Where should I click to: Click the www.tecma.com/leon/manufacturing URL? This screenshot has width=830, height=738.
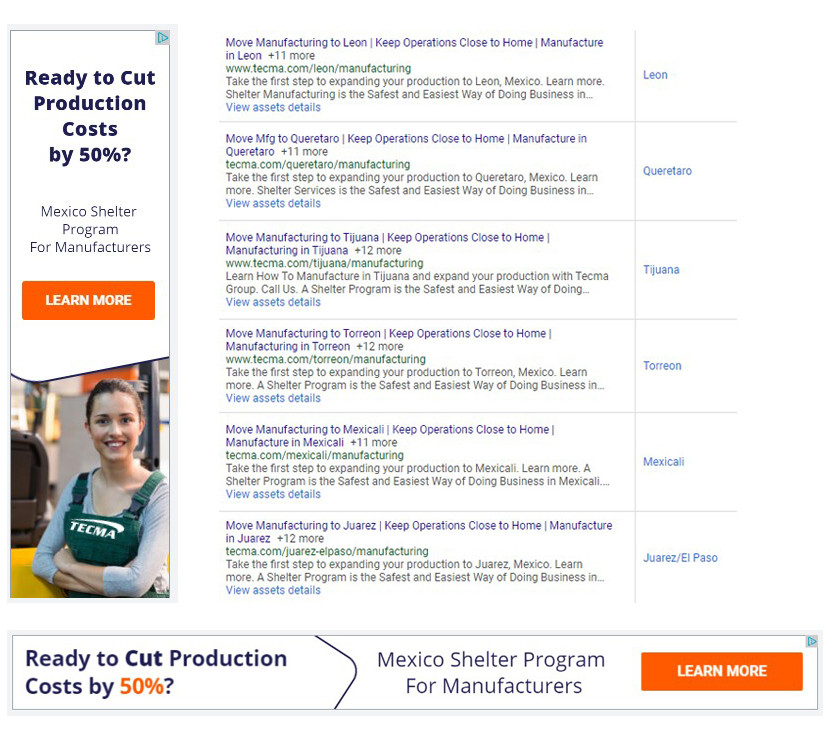pos(318,68)
